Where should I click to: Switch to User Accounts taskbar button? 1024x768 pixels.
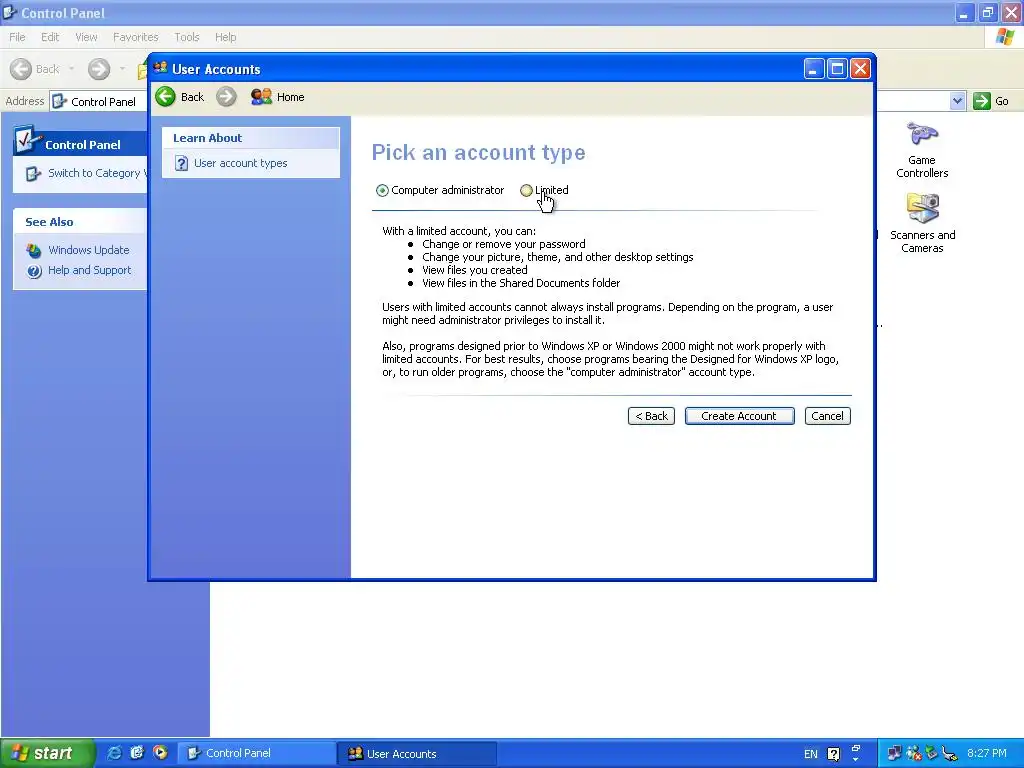coord(417,754)
